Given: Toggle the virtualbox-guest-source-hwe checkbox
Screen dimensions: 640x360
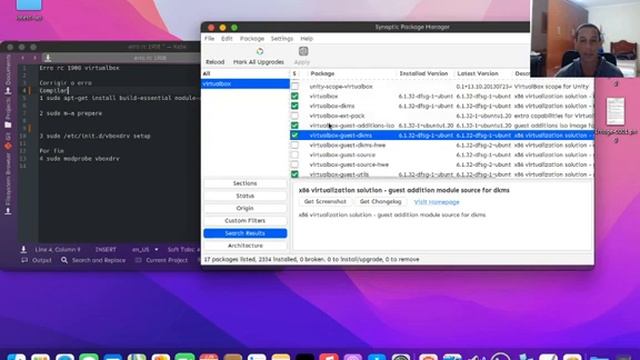Looking at the screenshot, I should [x=295, y=165].
